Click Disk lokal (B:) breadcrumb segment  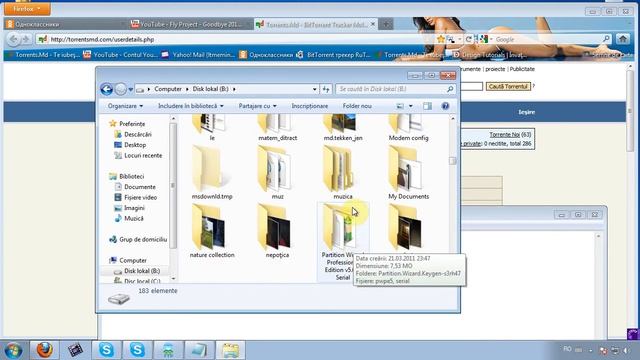211,89
